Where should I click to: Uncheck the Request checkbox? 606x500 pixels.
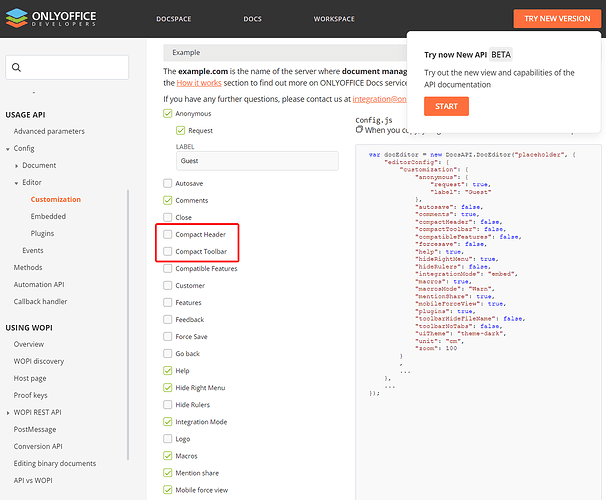pyautogui.click(x=180, y=131)
